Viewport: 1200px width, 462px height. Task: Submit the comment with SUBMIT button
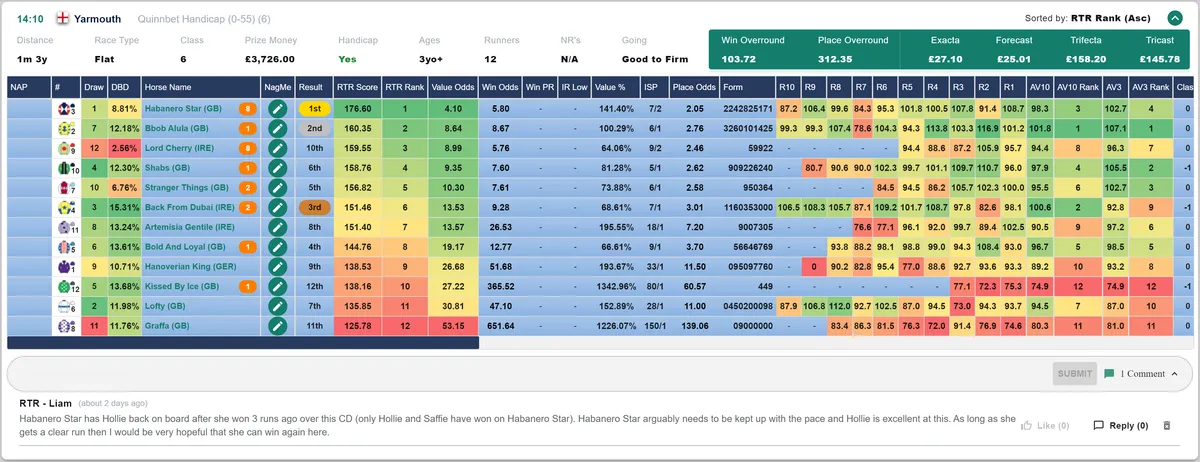click(x=1075, y=374)
